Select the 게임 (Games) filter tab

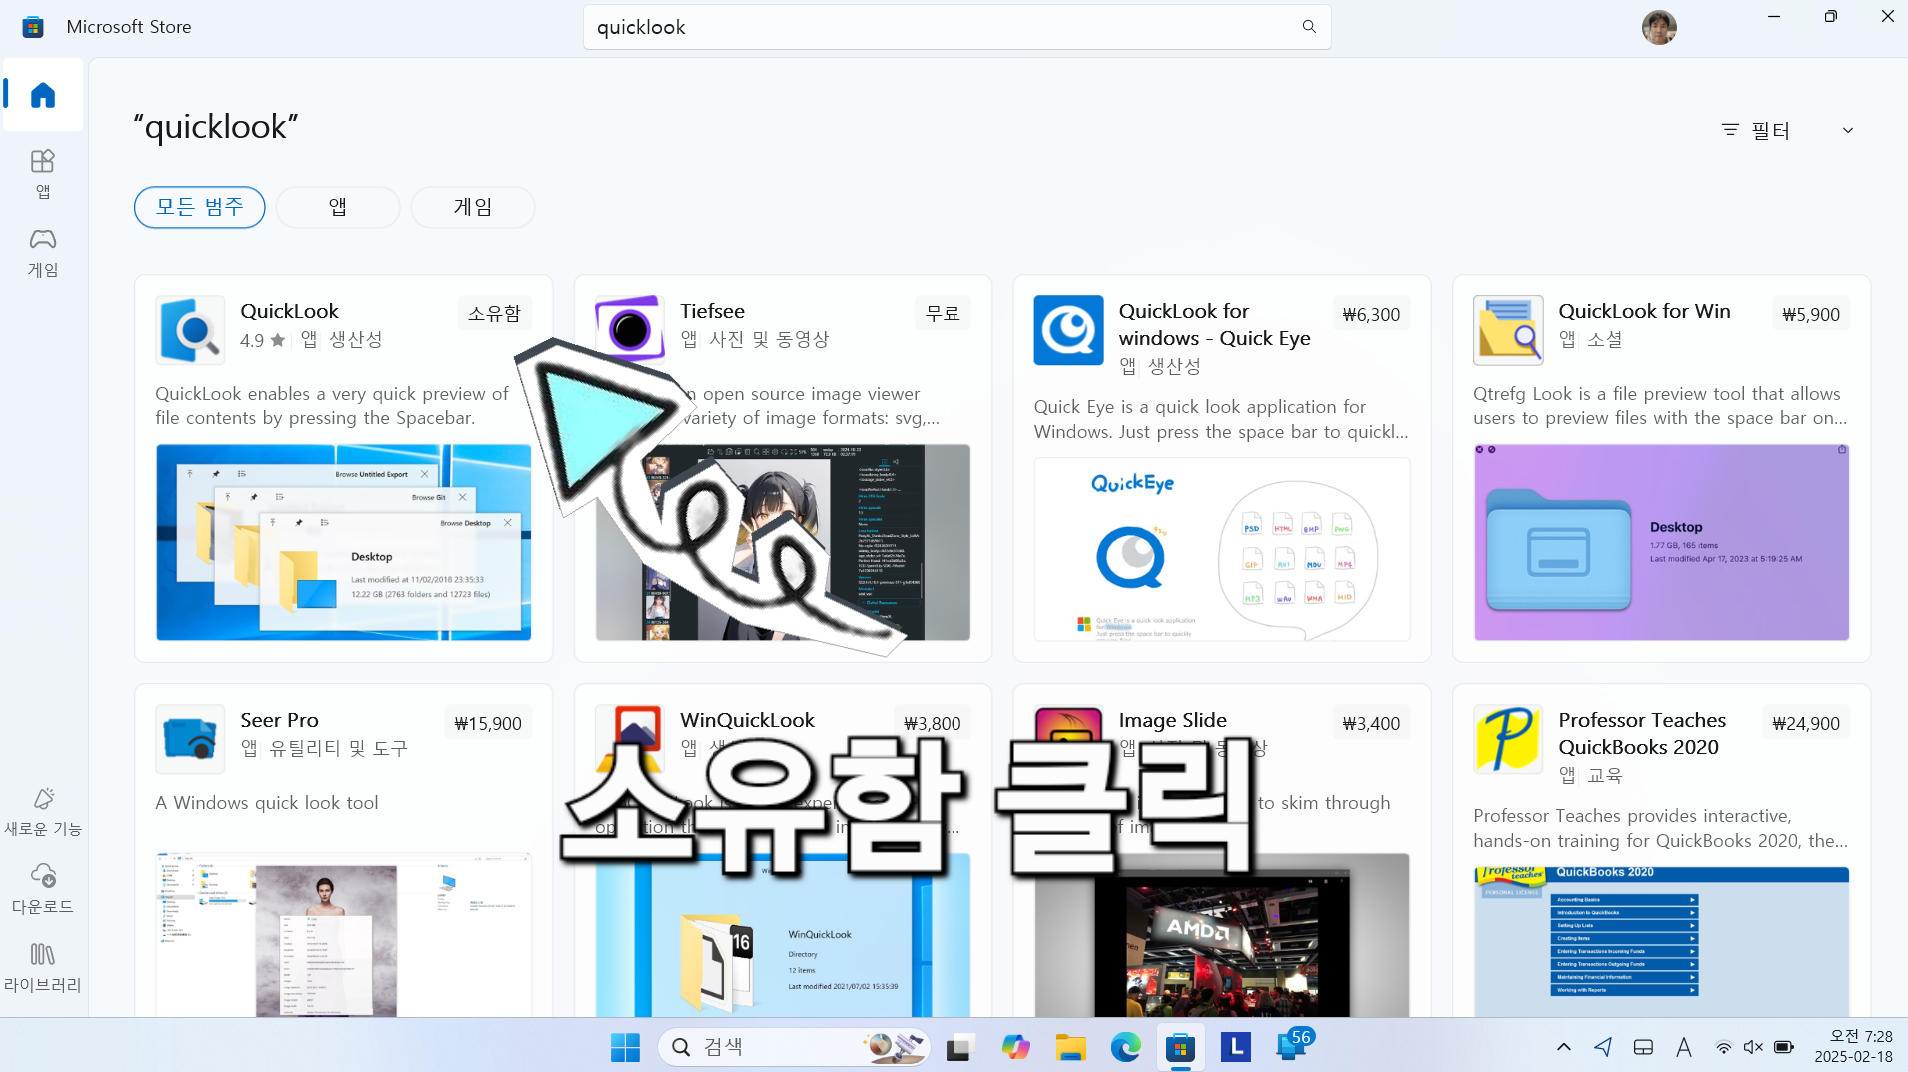473,207
